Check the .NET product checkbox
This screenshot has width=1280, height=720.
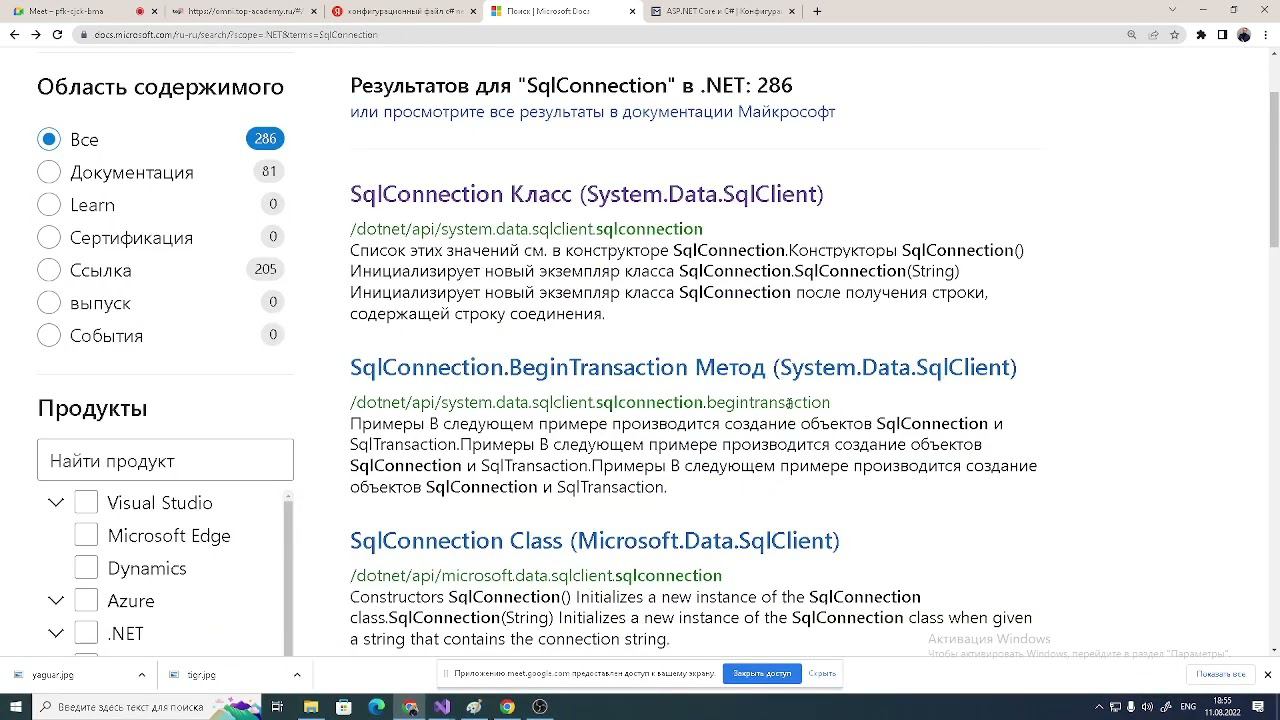click(x=86, y=633)
